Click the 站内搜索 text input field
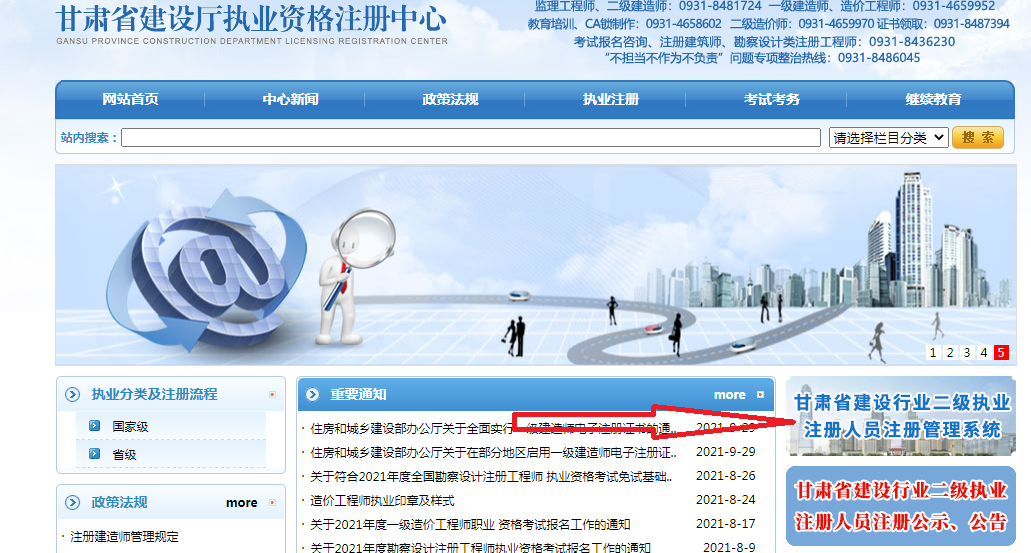The image size is (1031, 553). pos(470,138)
